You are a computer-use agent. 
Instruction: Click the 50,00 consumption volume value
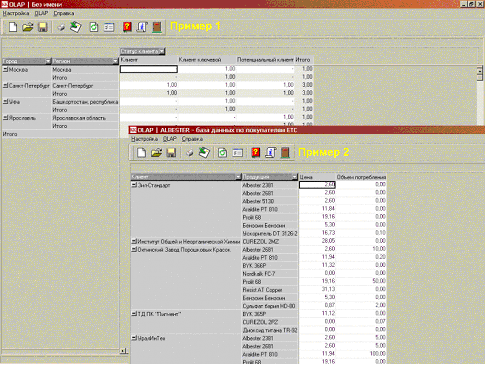pyautogui.click(x=379, y=281)
